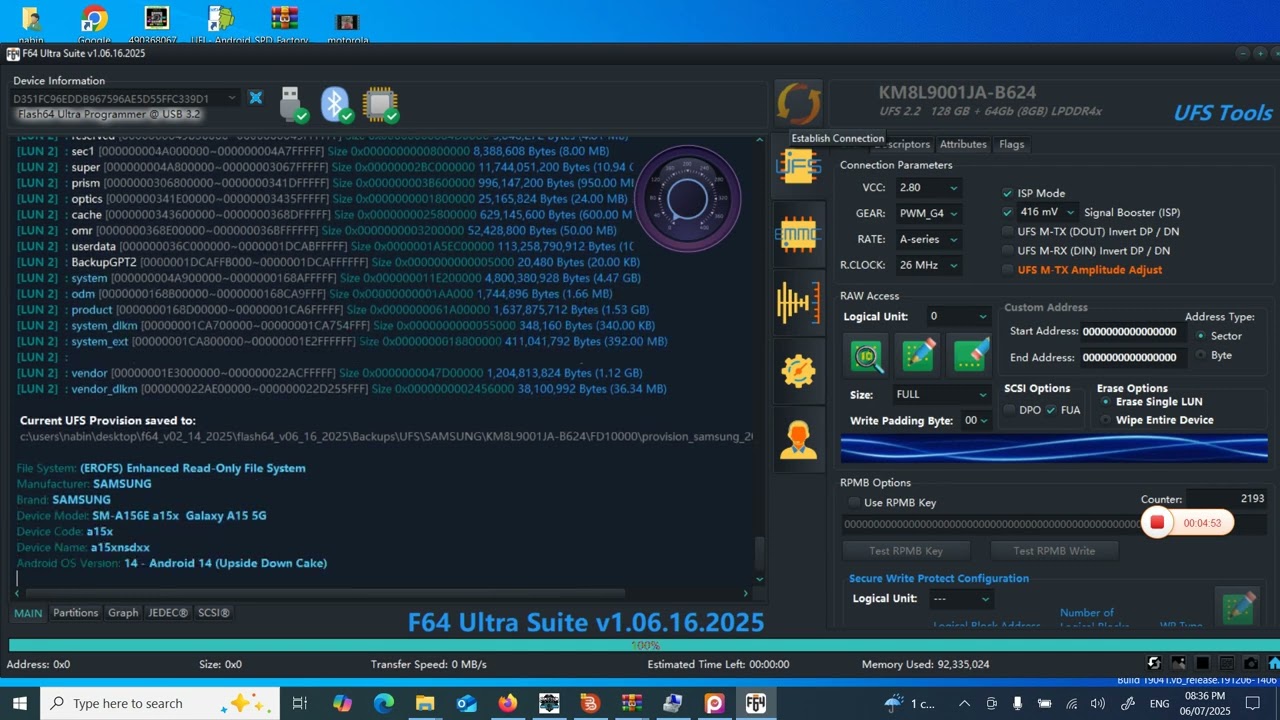Open the 416 mV signal booster dropdown
Viewport: 1280px width, 720px height.
[x=1047, y=212]
